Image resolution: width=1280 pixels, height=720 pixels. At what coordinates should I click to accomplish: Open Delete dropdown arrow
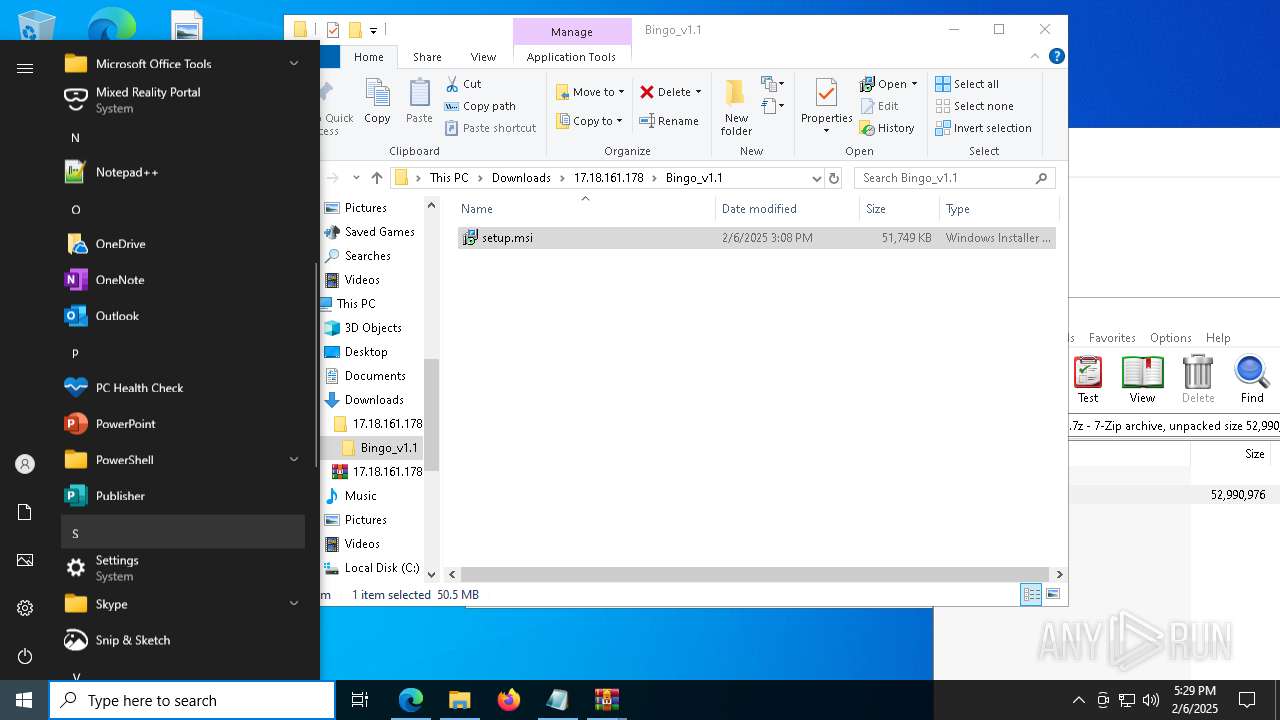[x=698, y=92]
